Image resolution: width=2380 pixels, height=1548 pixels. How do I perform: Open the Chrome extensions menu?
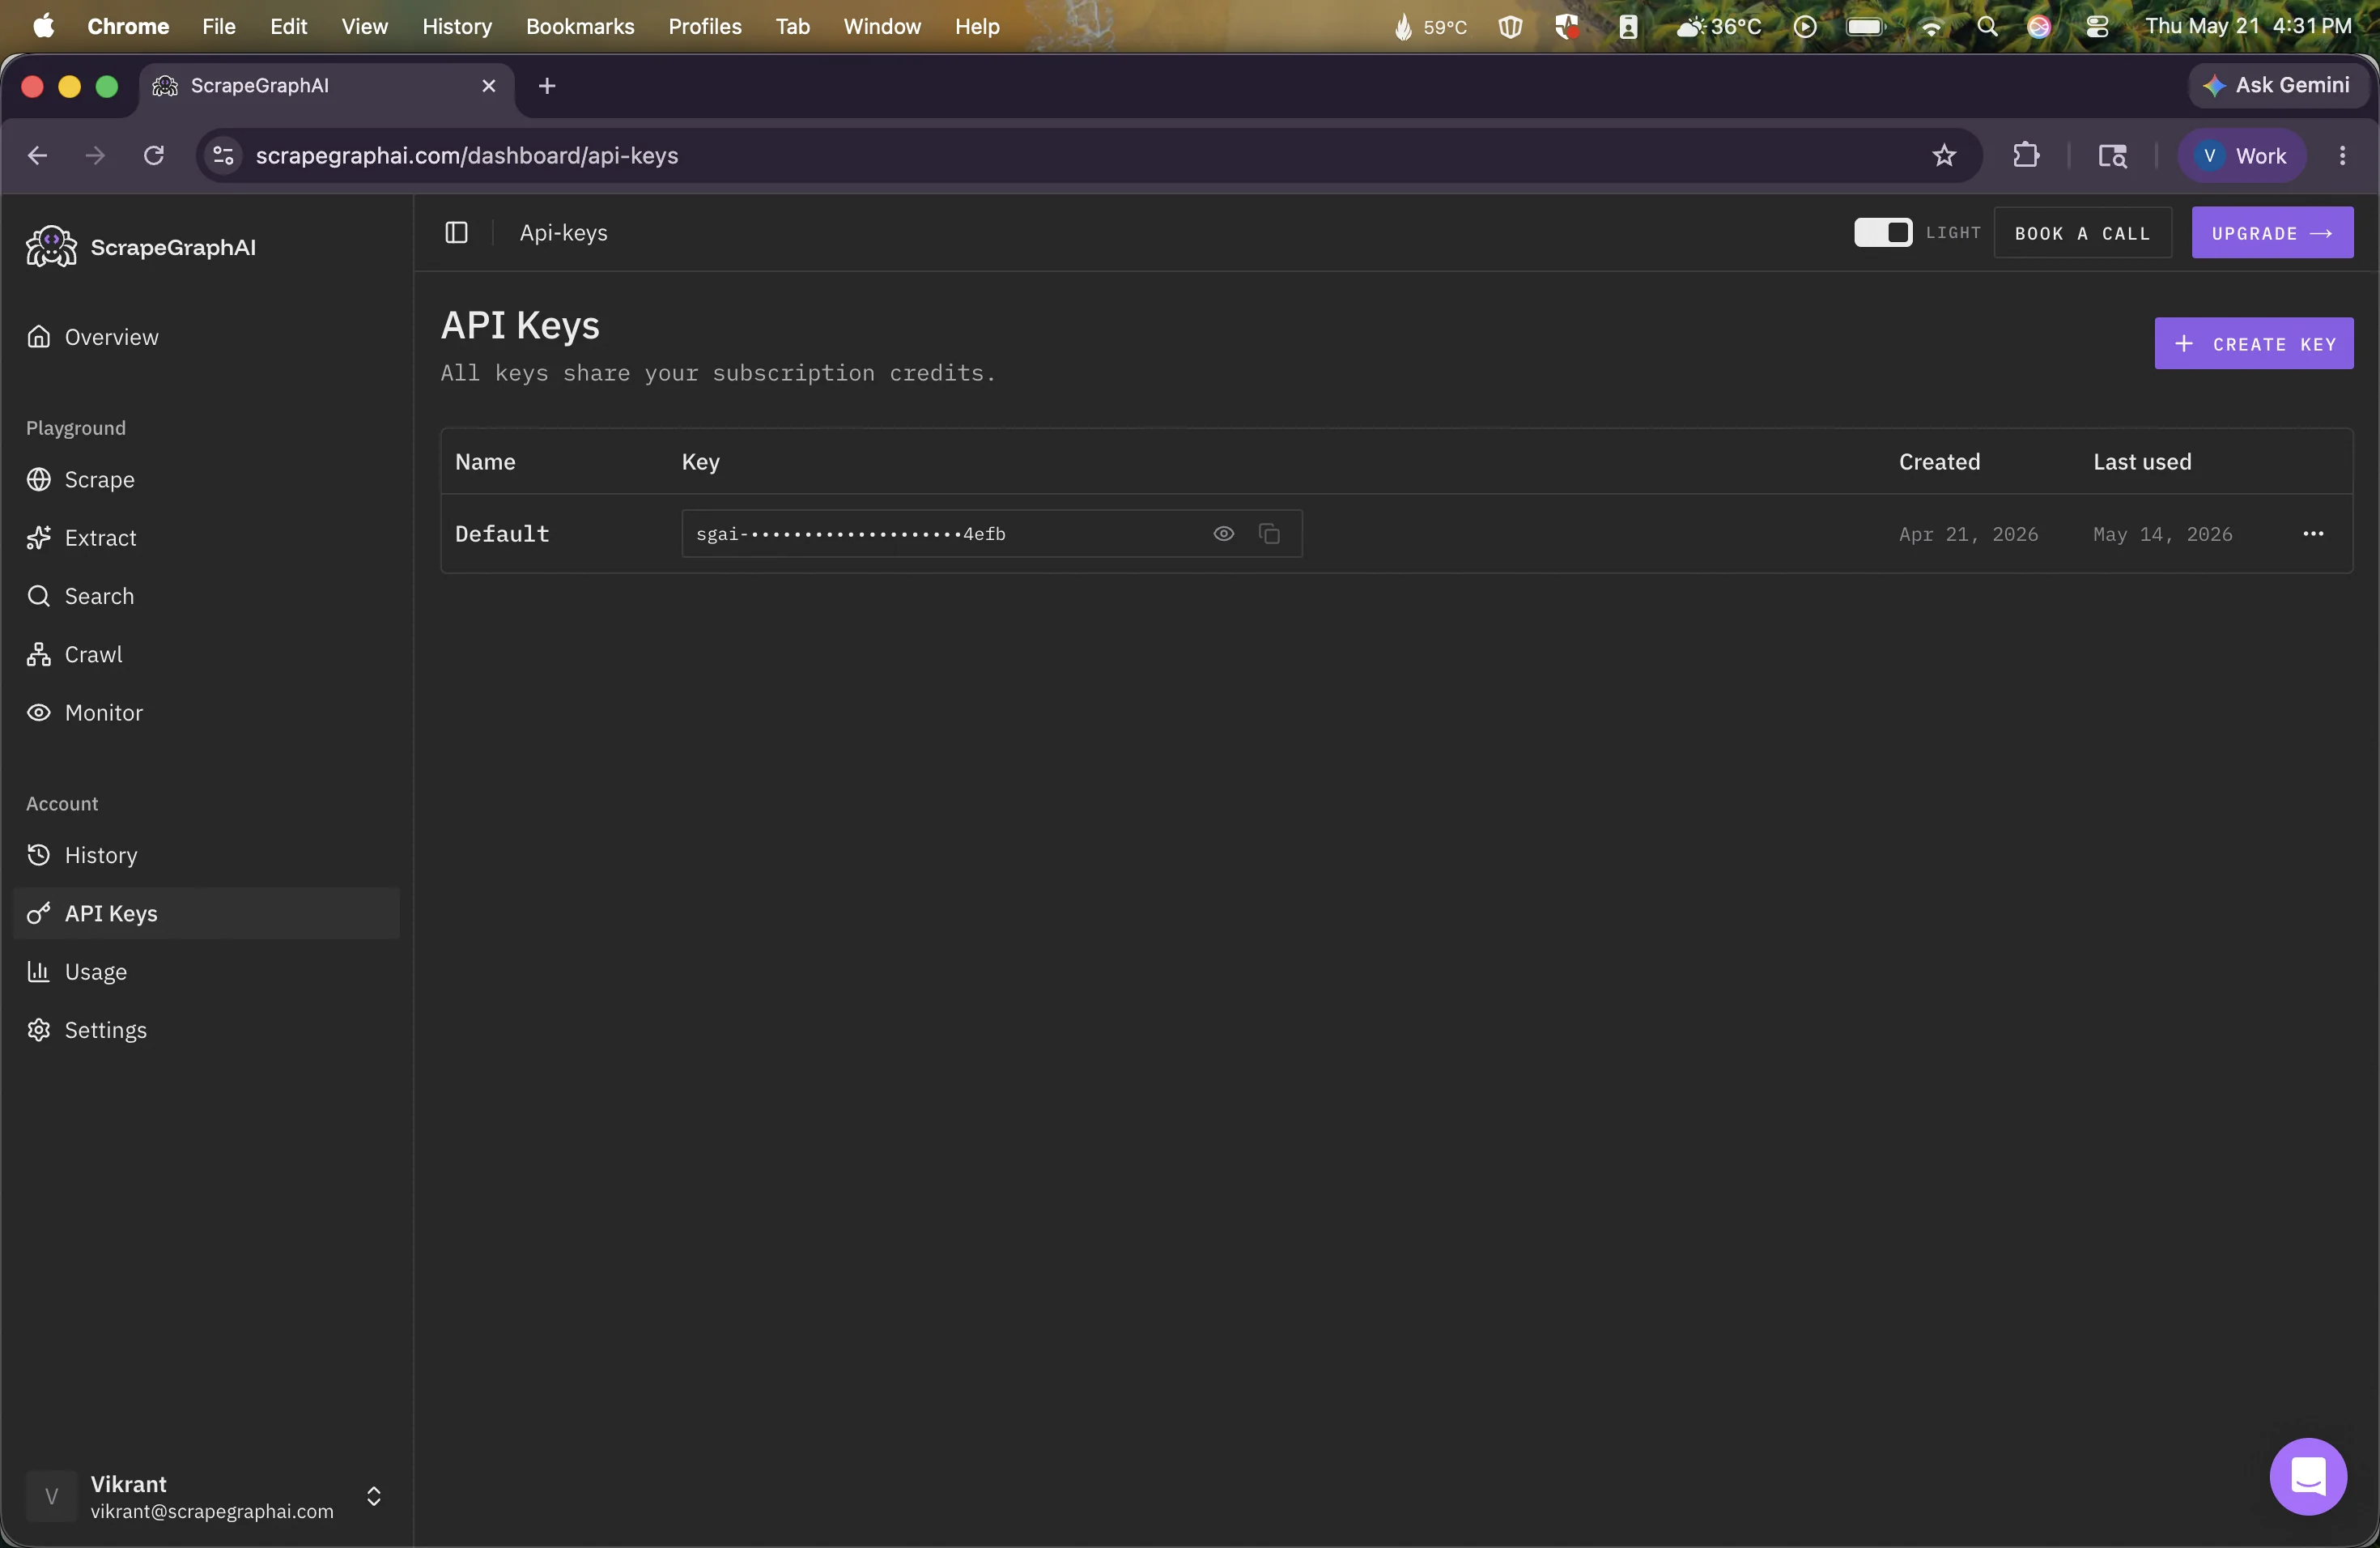(x=2026, y=156)
